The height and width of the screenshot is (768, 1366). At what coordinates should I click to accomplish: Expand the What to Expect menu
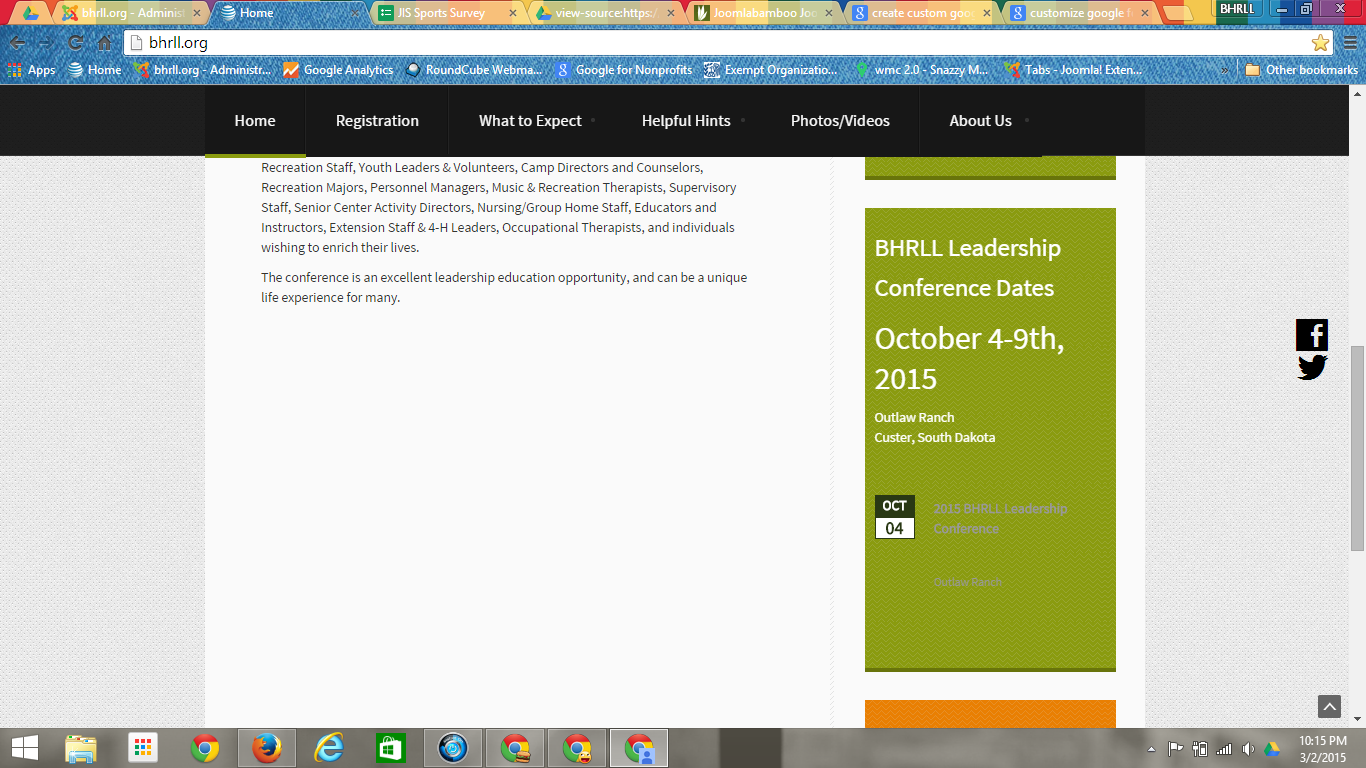pyautogui.click(x=530, y=121)
